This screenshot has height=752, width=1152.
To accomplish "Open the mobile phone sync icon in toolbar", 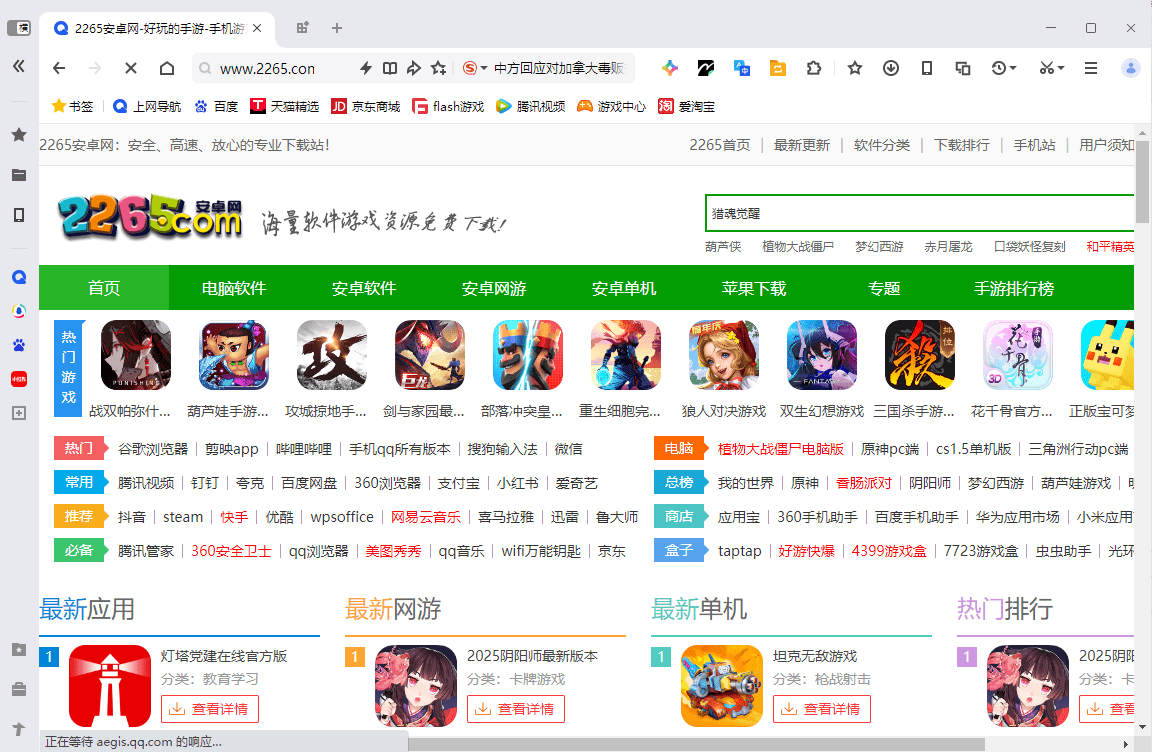I will (926, 68).
